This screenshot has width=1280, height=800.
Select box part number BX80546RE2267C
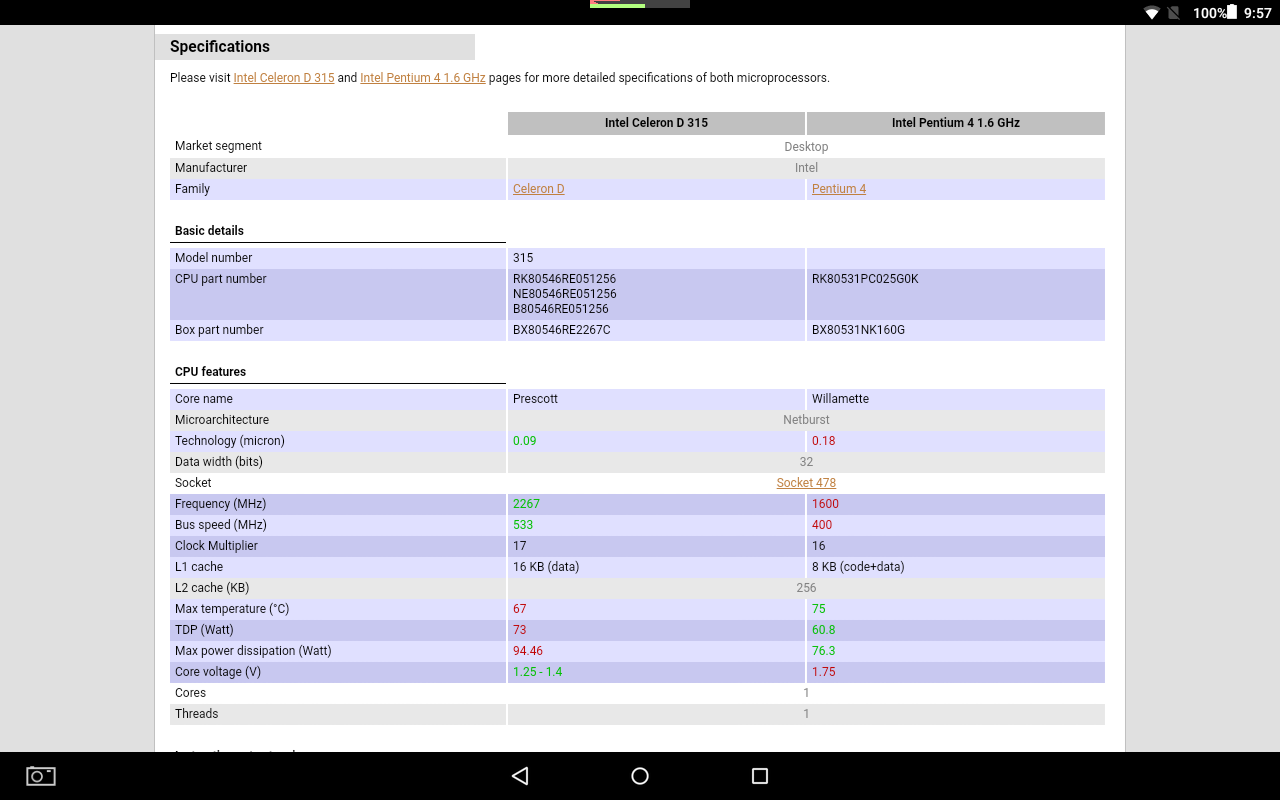point(562,330)
